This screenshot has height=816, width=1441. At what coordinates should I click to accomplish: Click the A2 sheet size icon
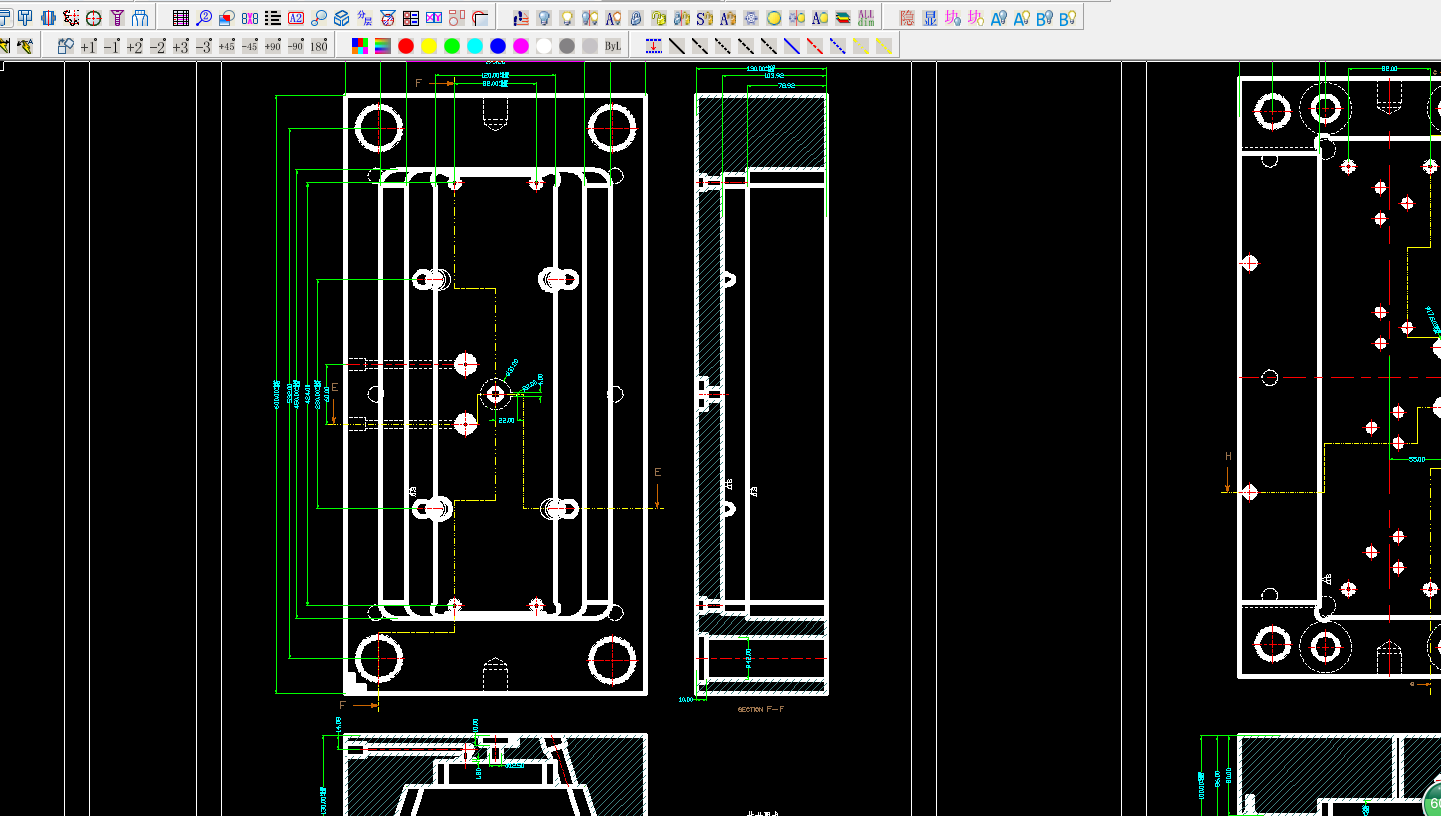click(296, 18)
